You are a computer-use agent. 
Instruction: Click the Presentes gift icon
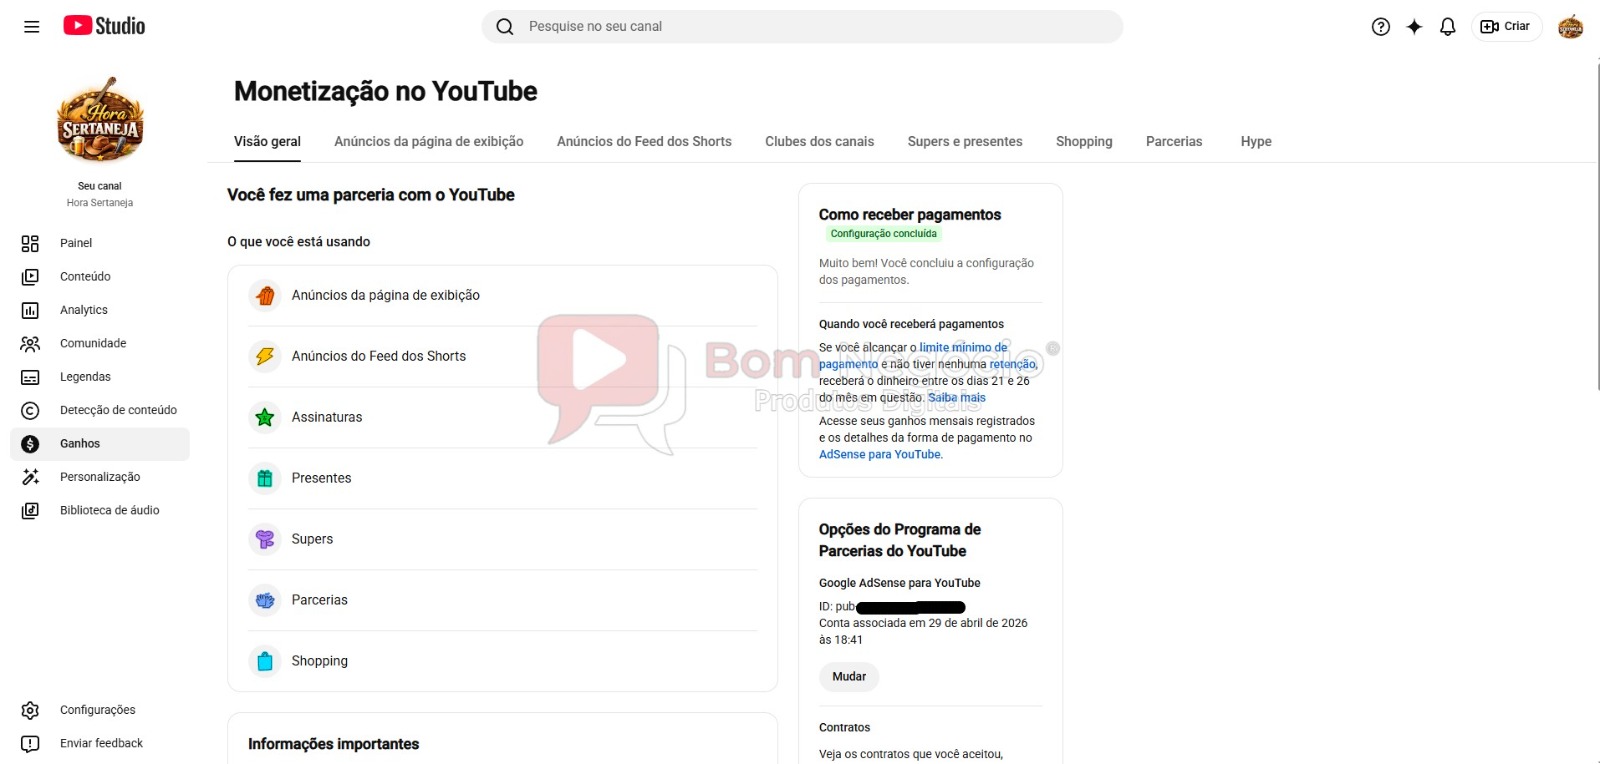265,478
